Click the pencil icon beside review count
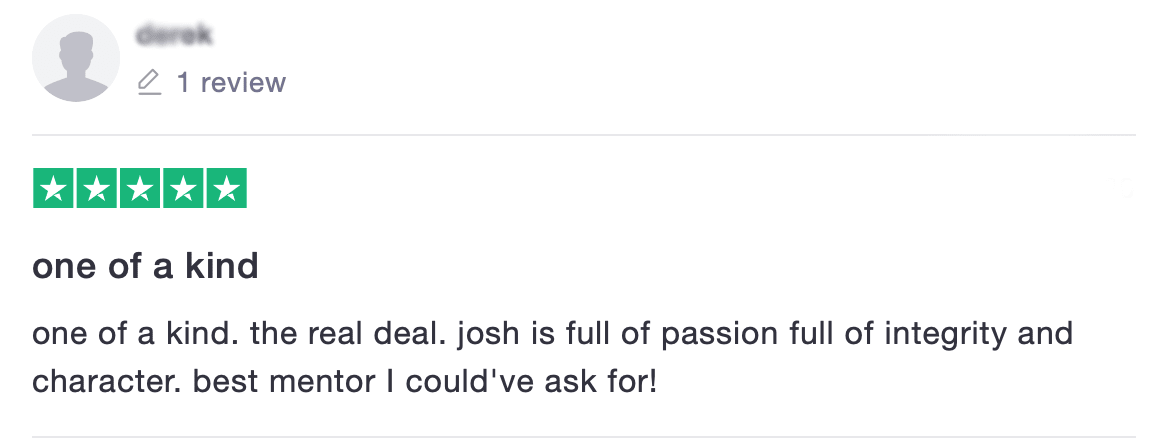 click(149, 82)
